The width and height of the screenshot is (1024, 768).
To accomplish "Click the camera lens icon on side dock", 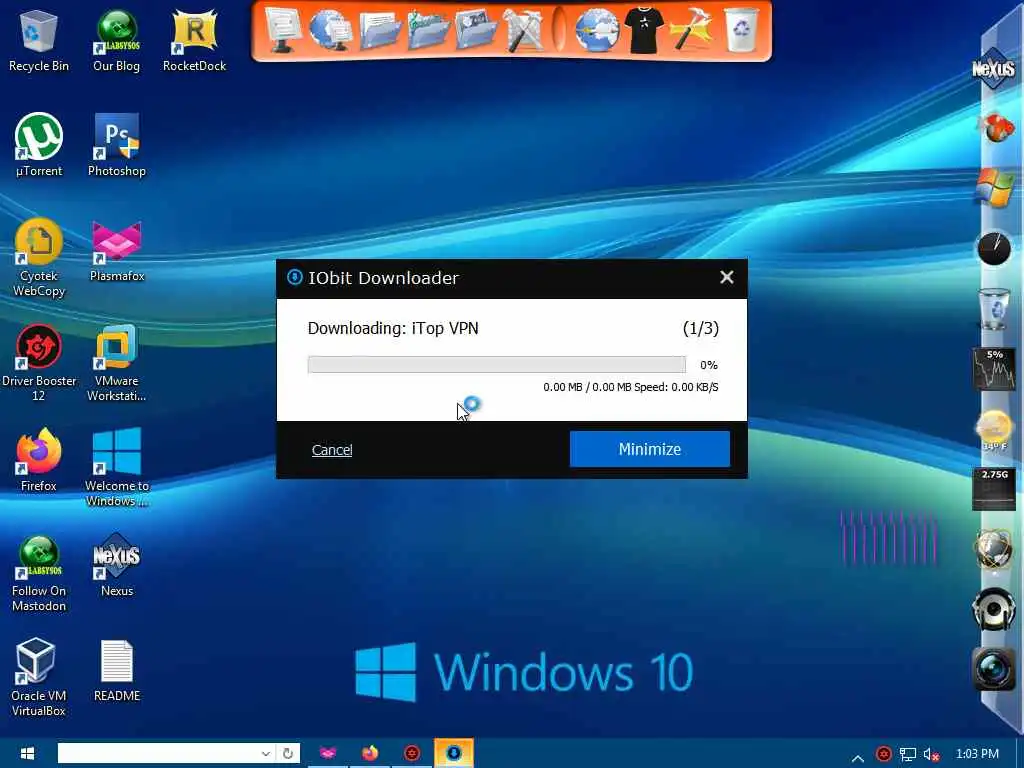I will 993,669.
